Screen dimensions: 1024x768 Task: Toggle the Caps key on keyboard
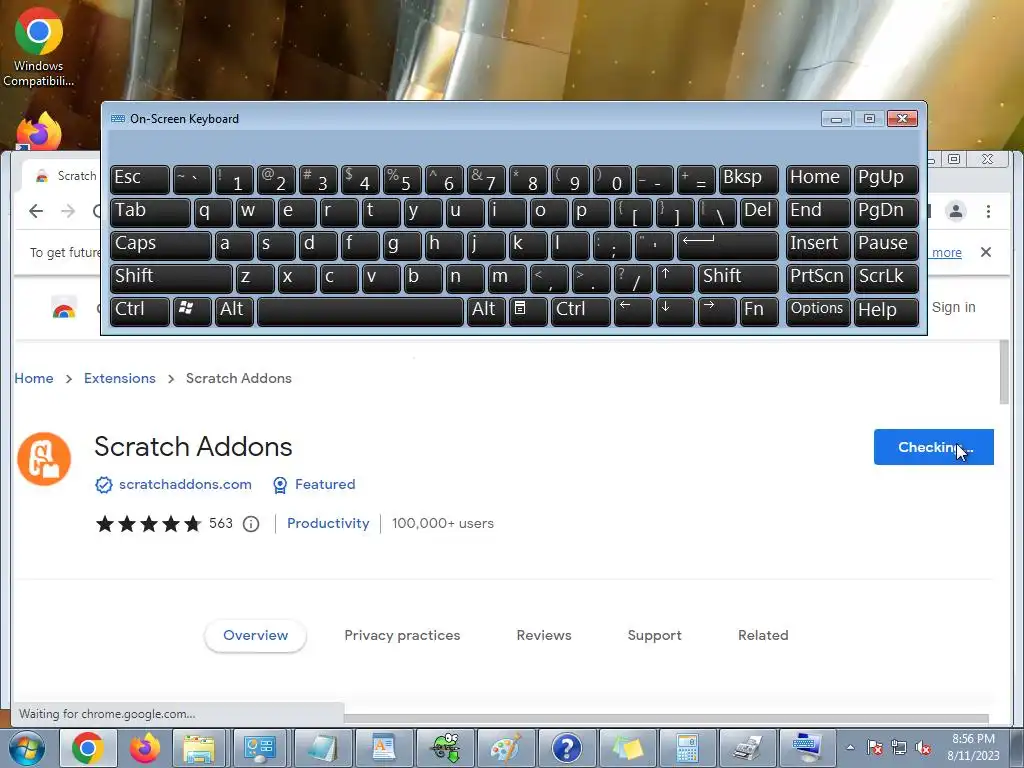click(x=161, y=245)
